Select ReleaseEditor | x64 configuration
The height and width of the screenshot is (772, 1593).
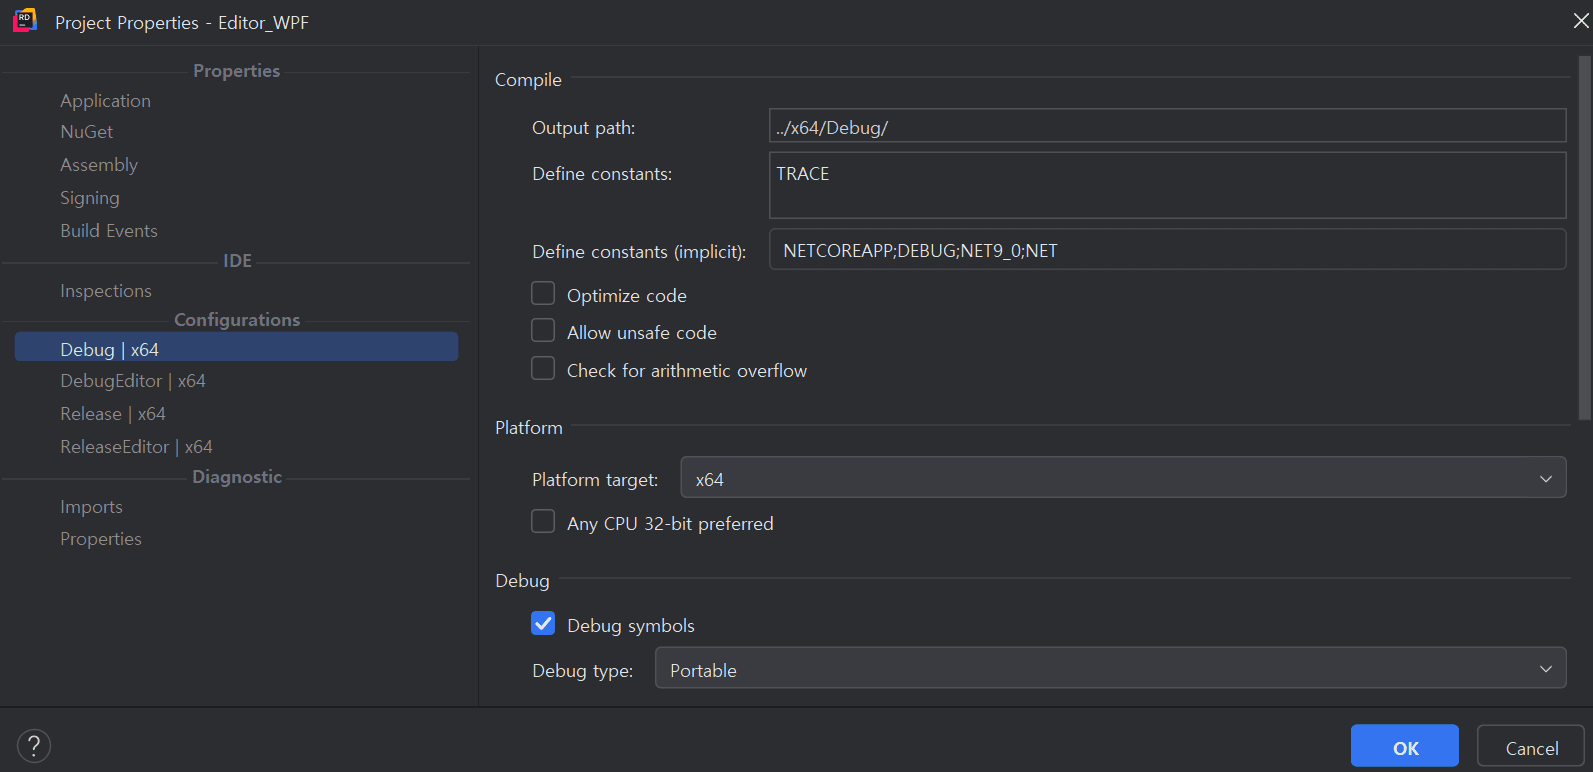click(136, 447)
